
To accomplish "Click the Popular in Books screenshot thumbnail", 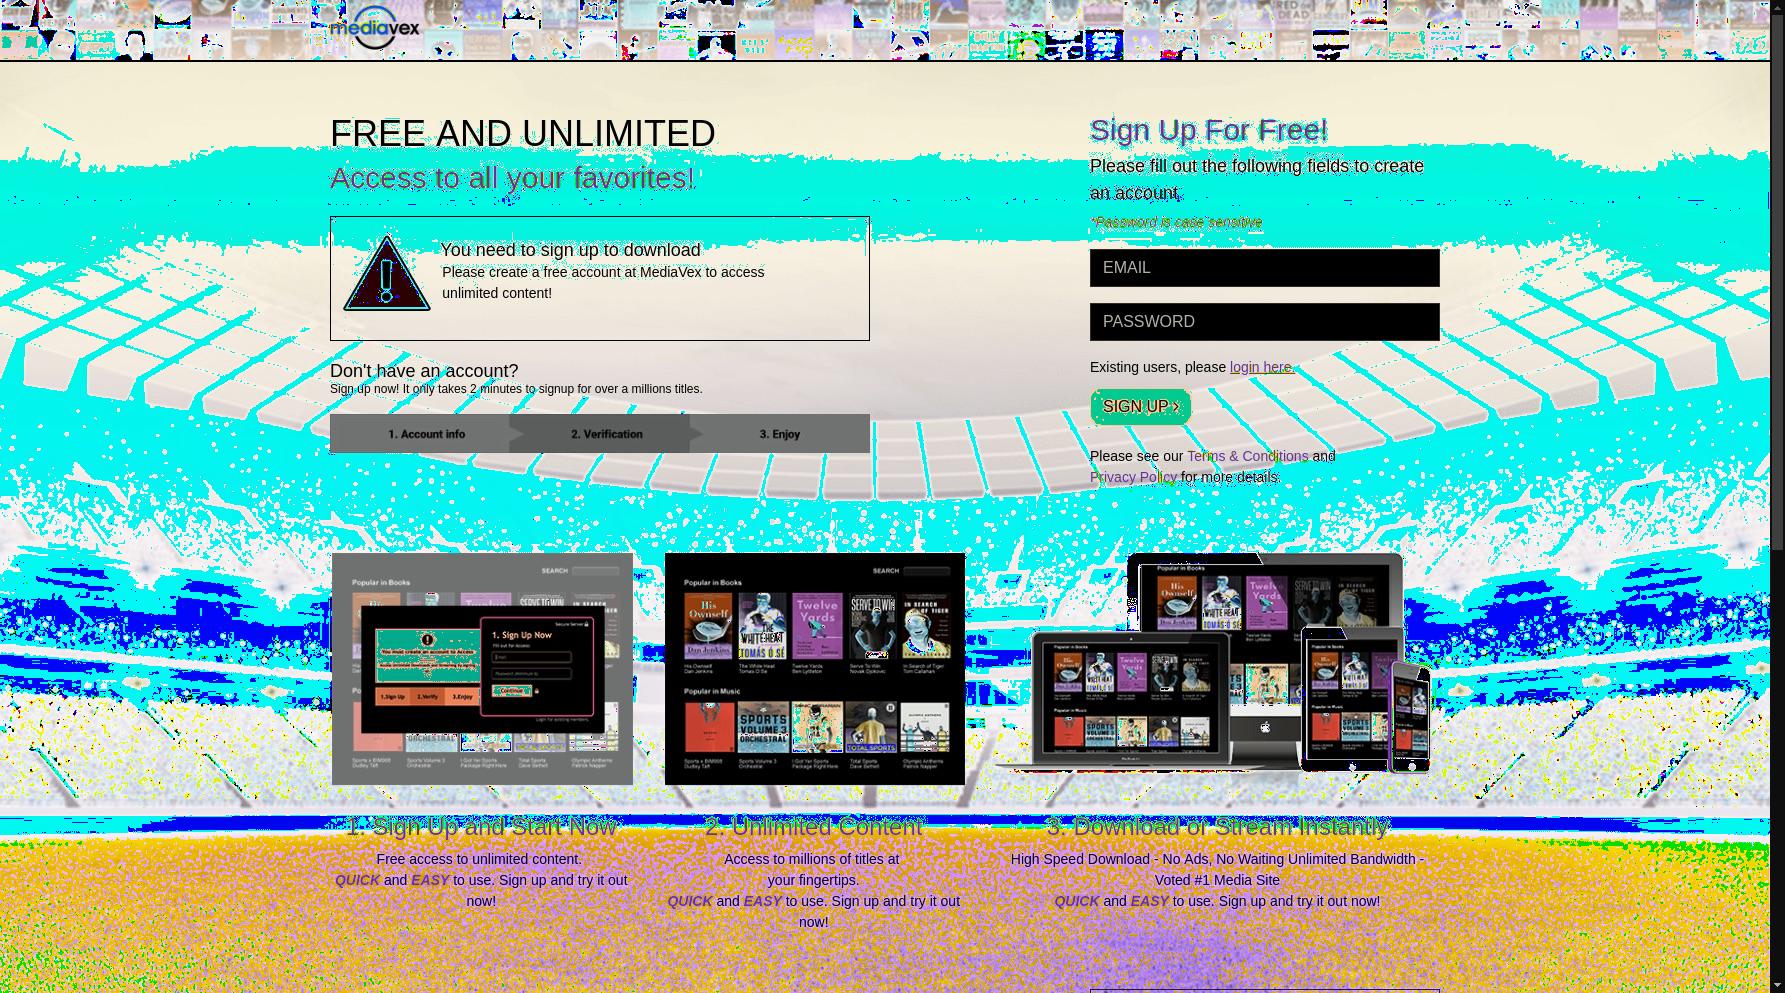I will pos(815,669).
